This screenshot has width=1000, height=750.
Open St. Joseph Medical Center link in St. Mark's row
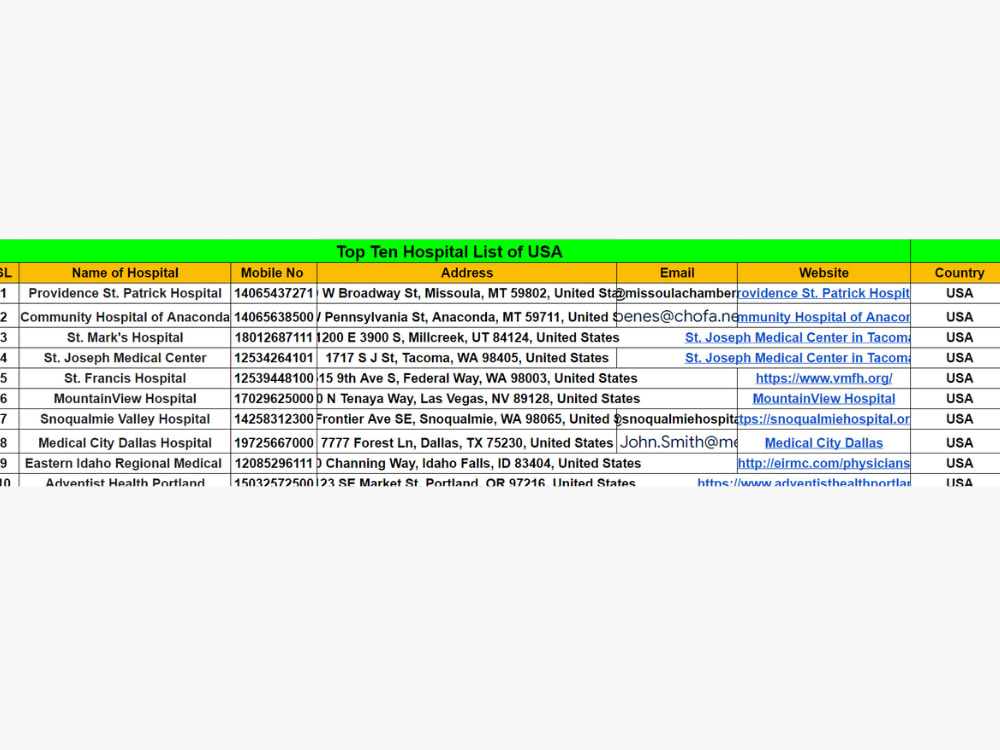[797, 337]
